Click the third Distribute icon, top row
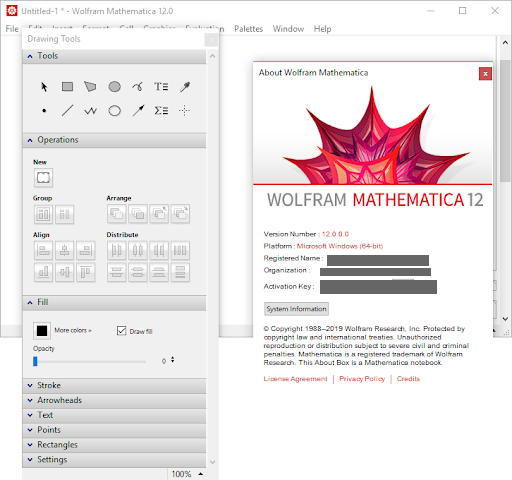 (x=159, y=250)
